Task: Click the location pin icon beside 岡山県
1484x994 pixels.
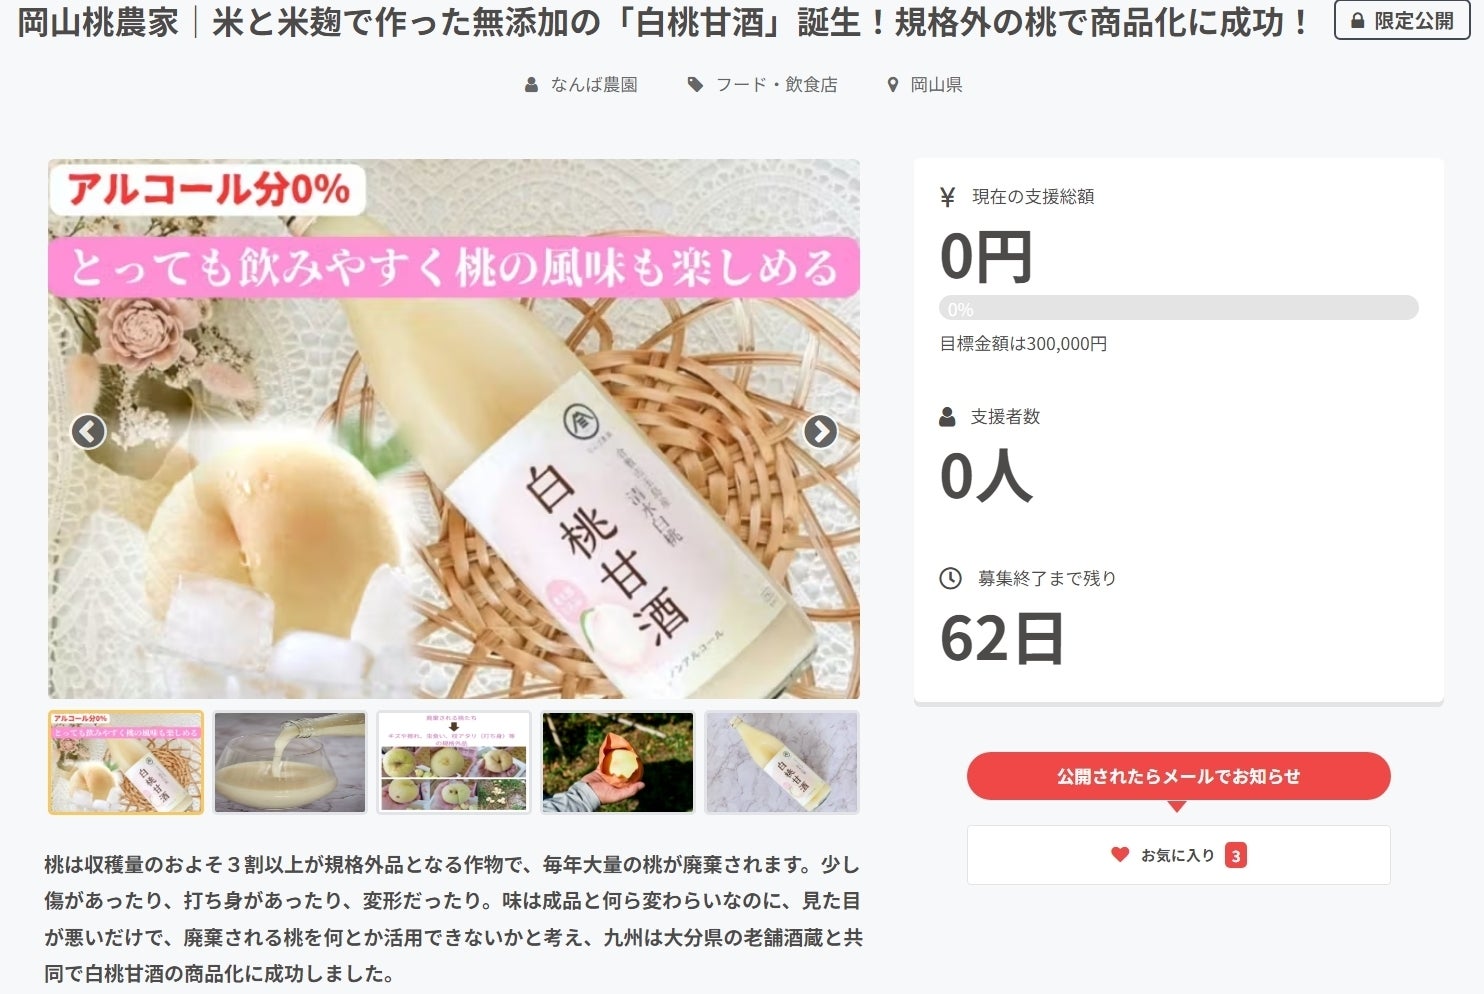Action: pyautogui.click(x=893, y=85)
